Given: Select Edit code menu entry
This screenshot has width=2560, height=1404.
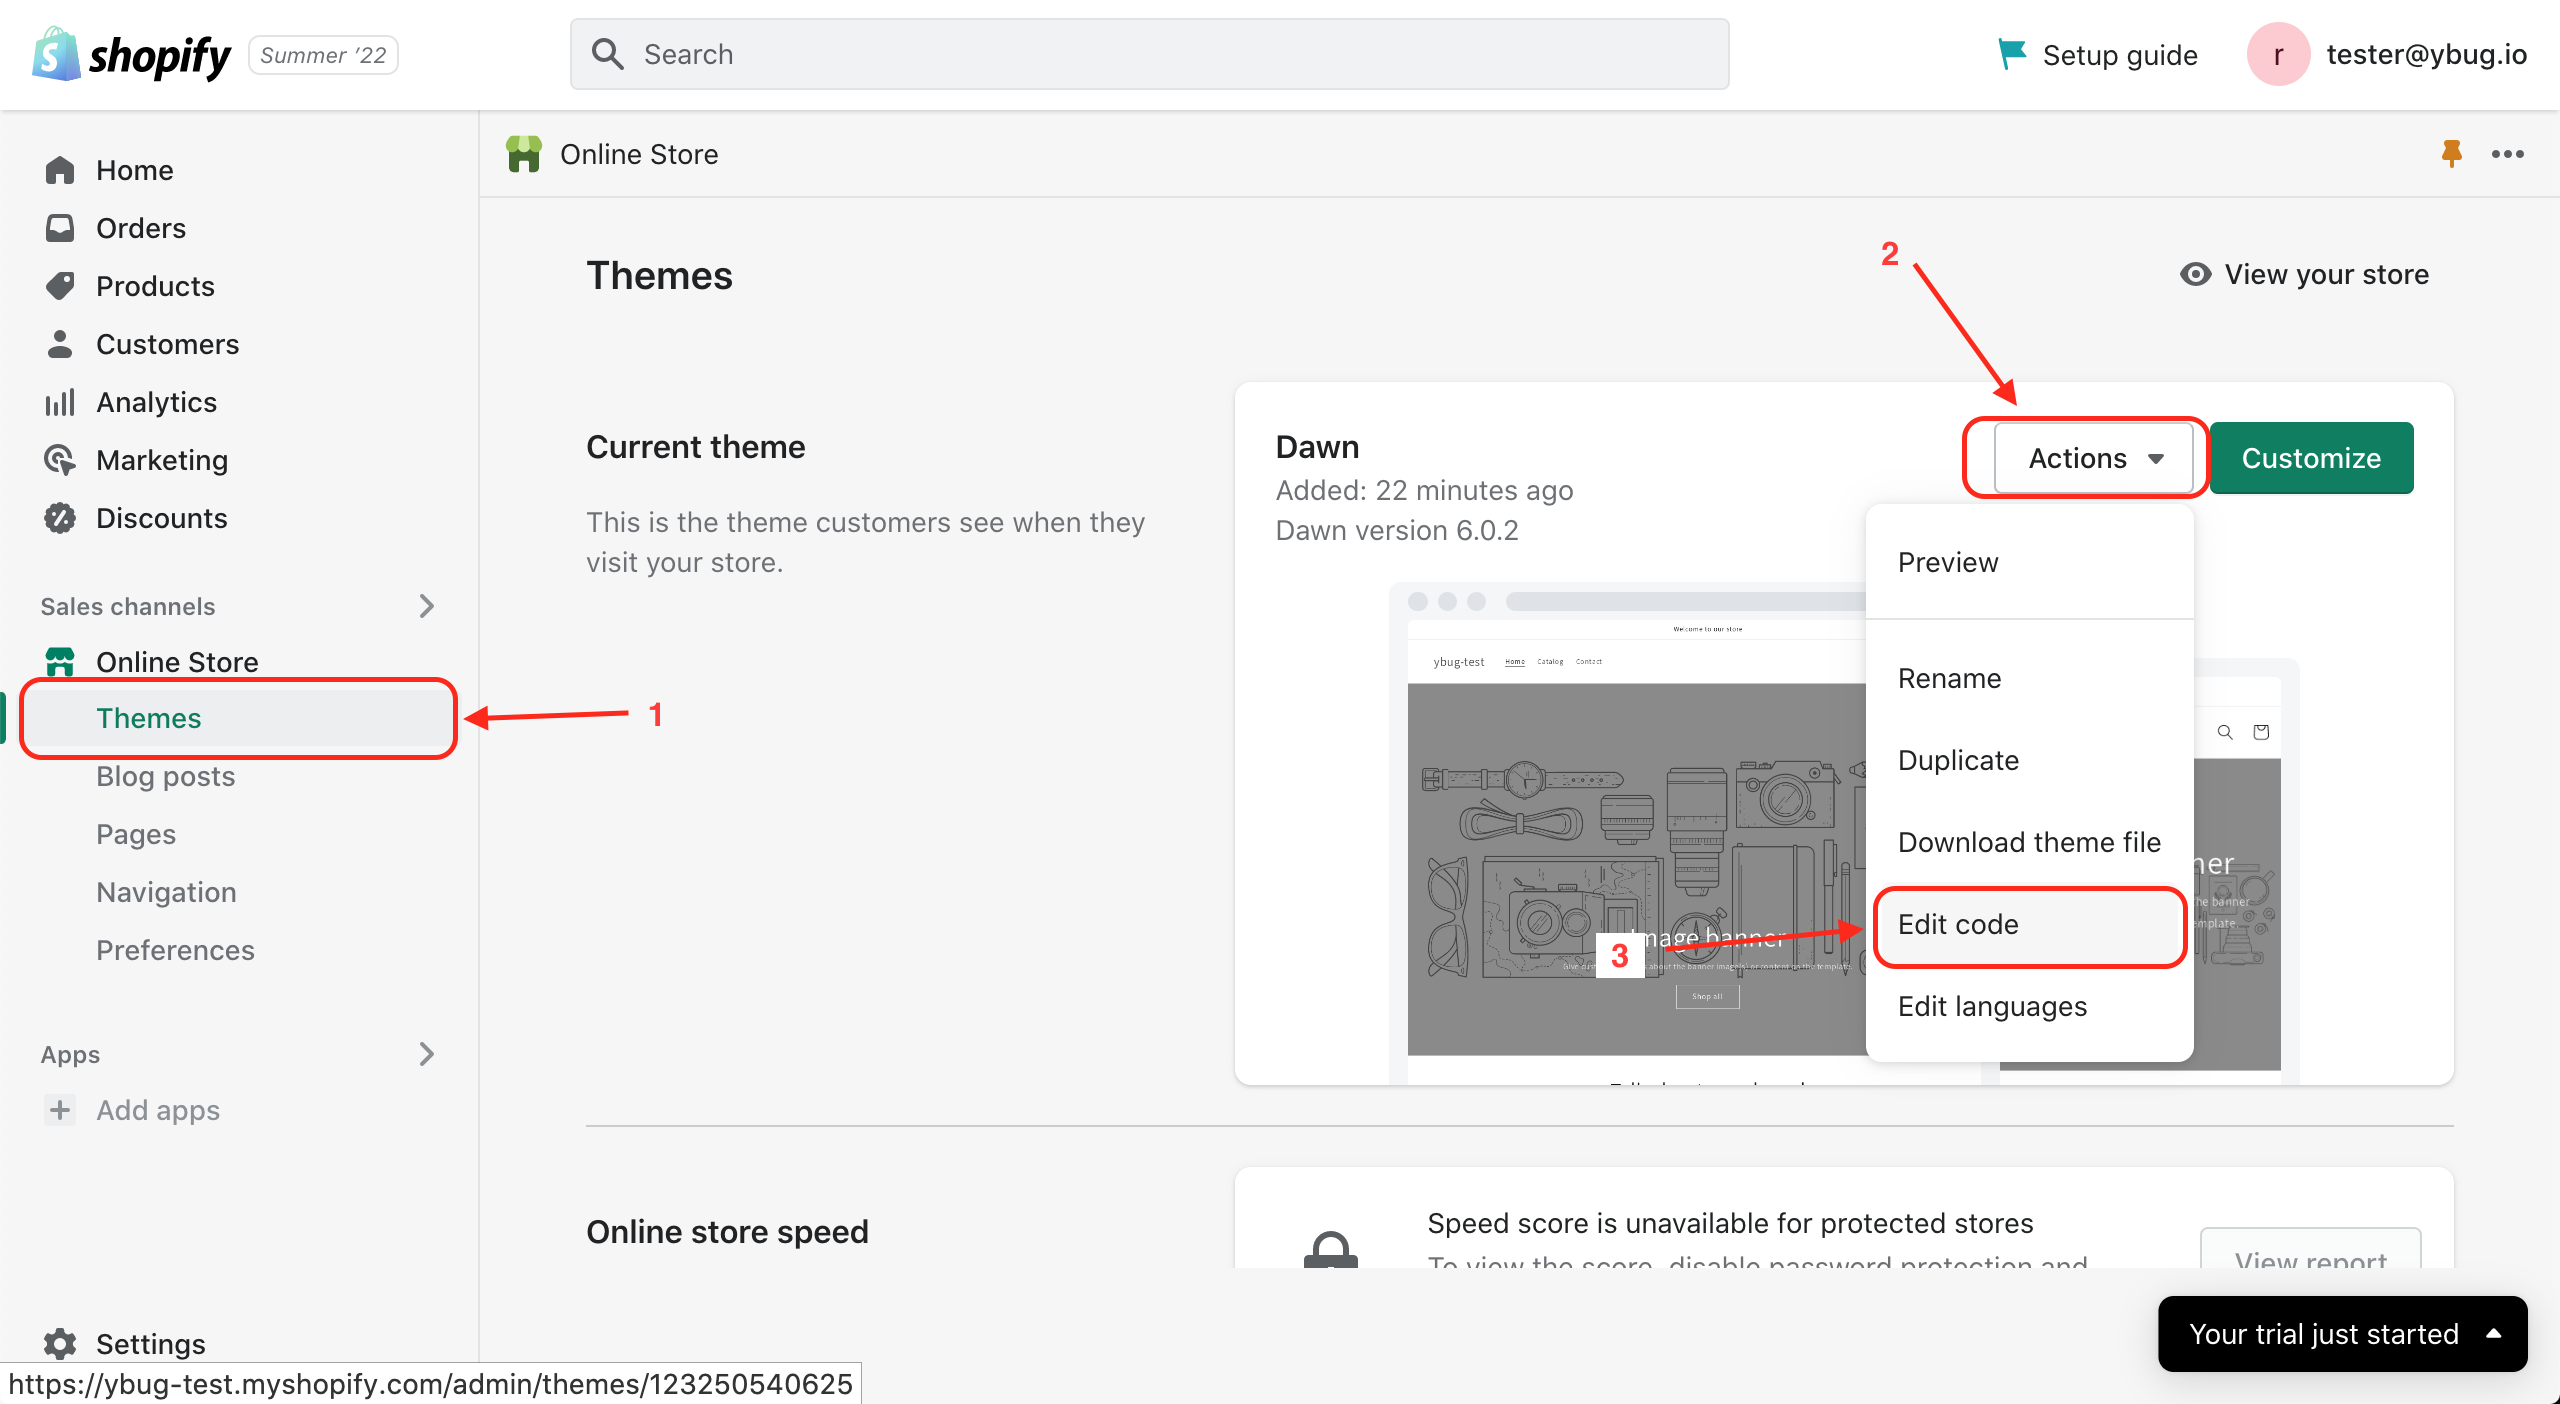Looking at the screenshot, I should pyautogui.click(x=2029, y=924).
